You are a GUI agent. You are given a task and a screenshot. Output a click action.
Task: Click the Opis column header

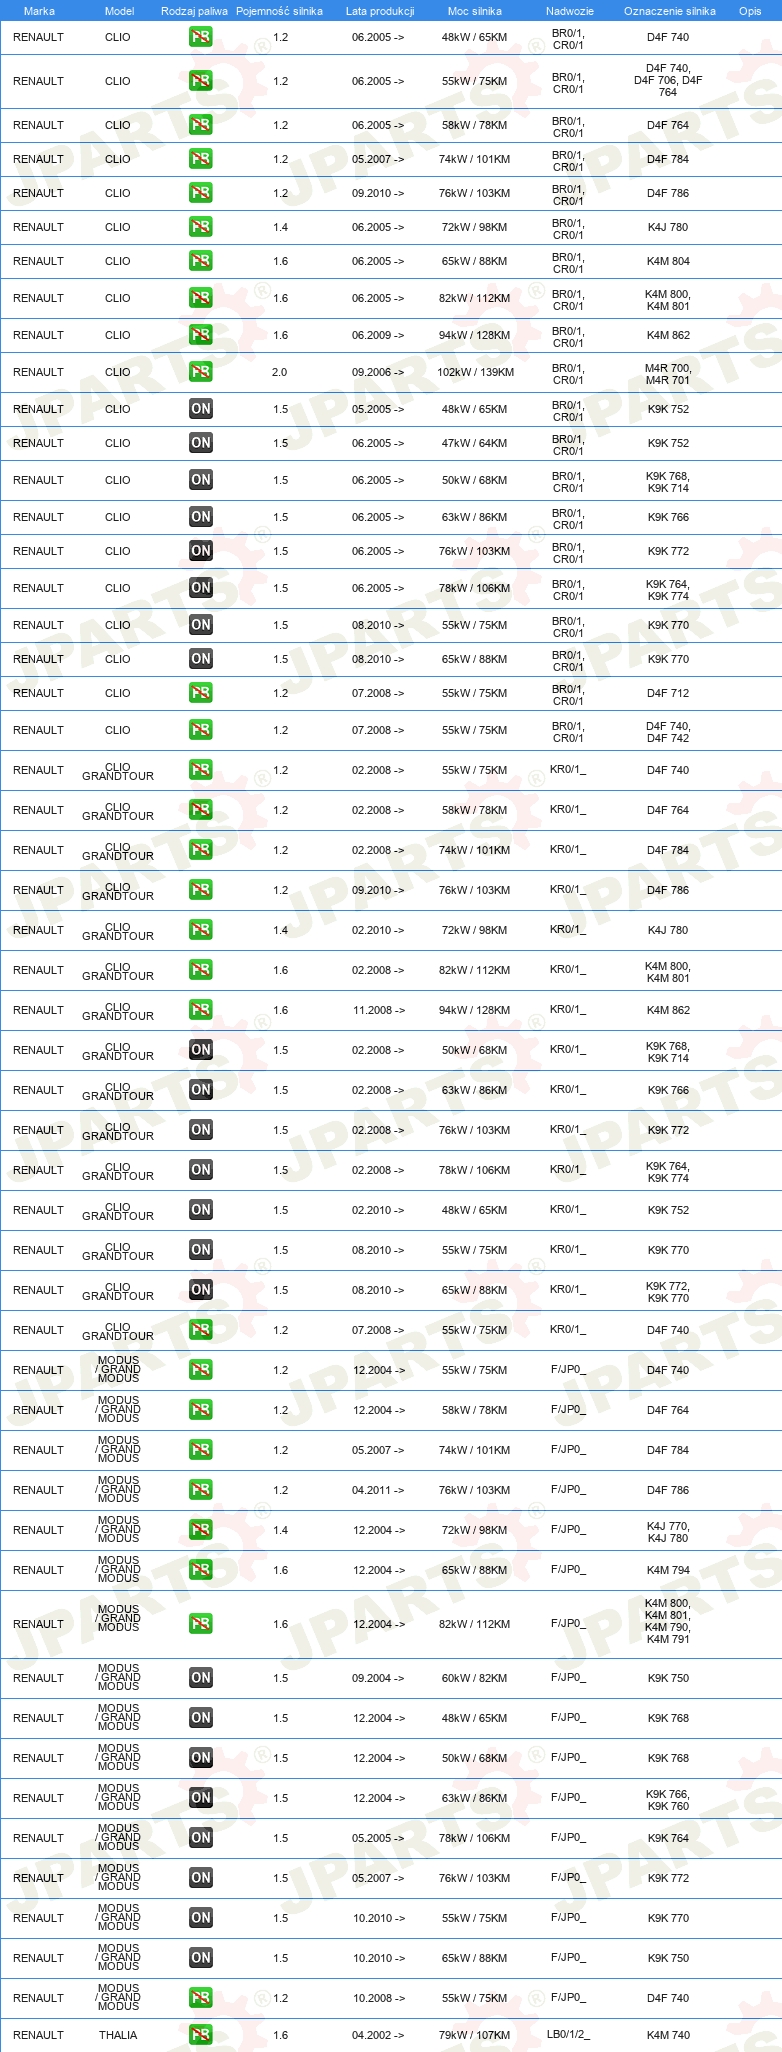pos(750,11)
